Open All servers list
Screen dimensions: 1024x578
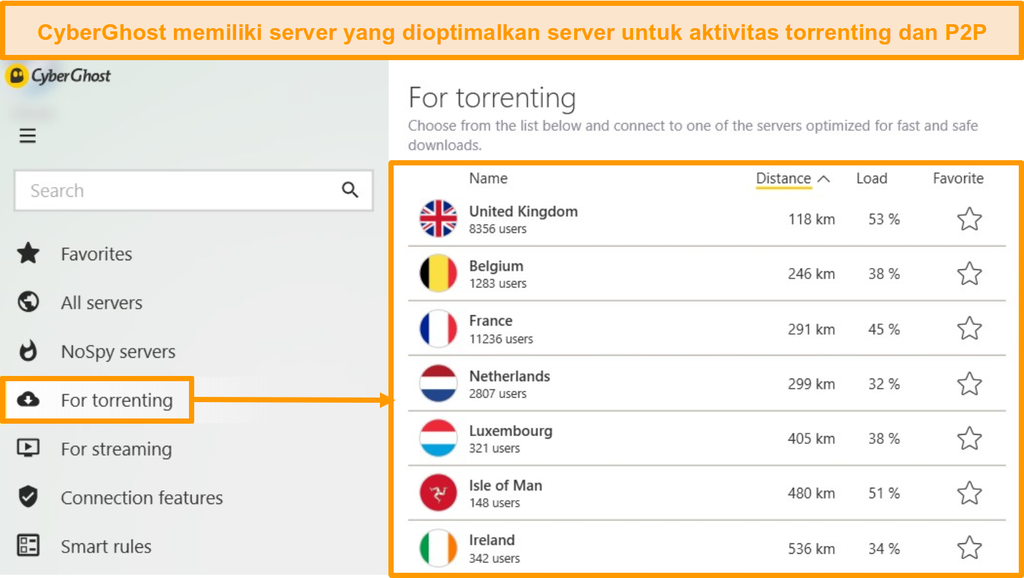(101, 303)
